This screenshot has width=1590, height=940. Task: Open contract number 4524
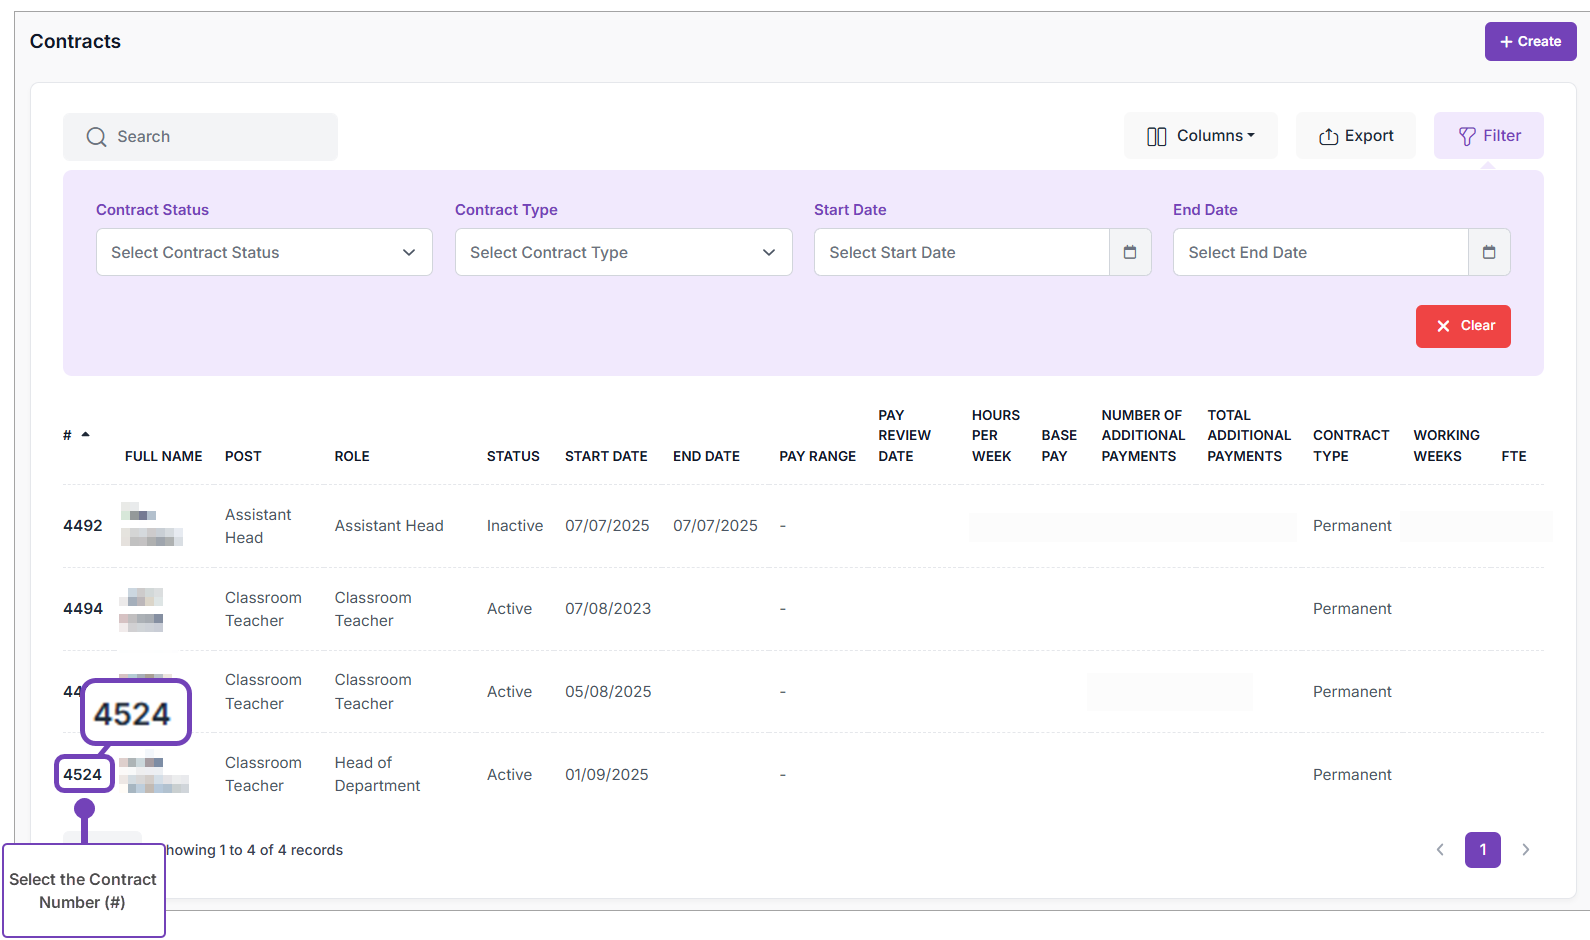pos(83,775)
